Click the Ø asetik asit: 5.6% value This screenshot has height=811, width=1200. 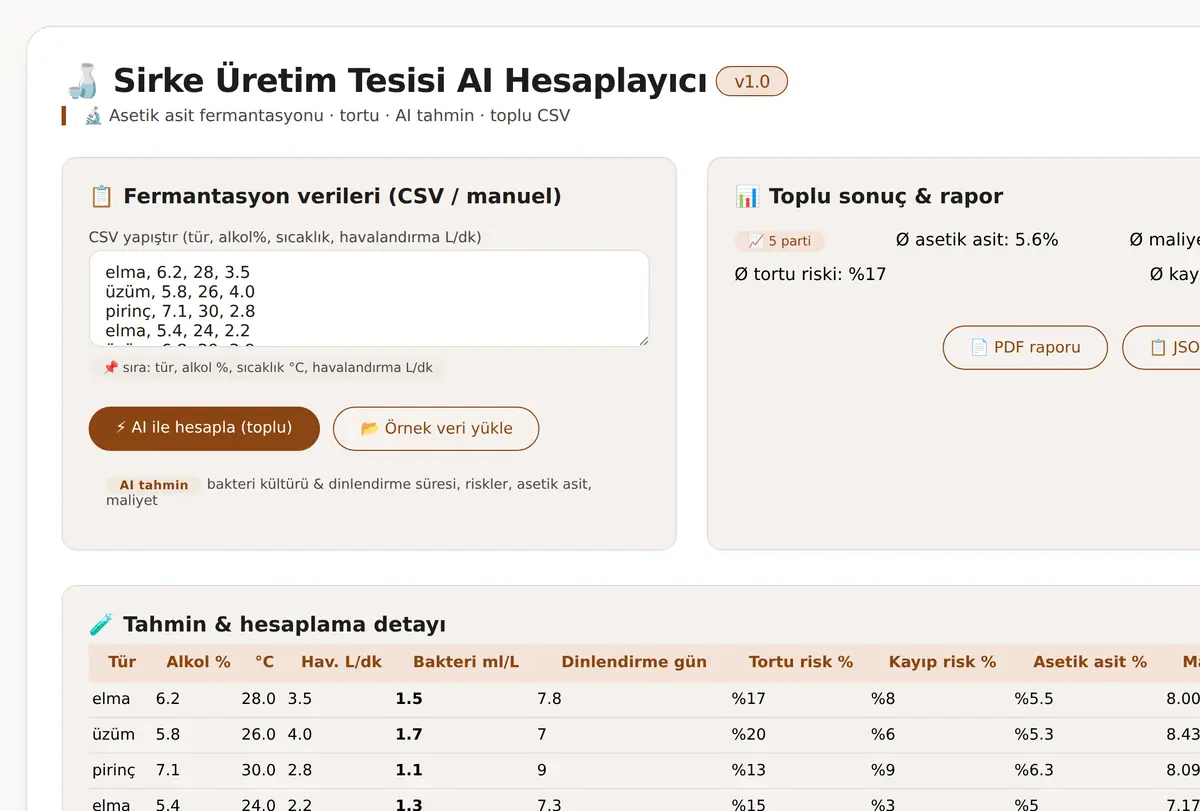pyautogui.click(x=977, y=240)
